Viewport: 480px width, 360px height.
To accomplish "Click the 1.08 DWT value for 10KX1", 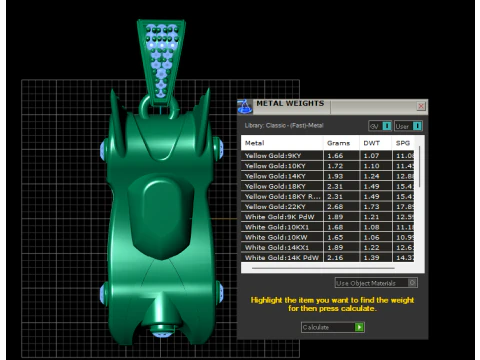I will [x=371, y=227].
